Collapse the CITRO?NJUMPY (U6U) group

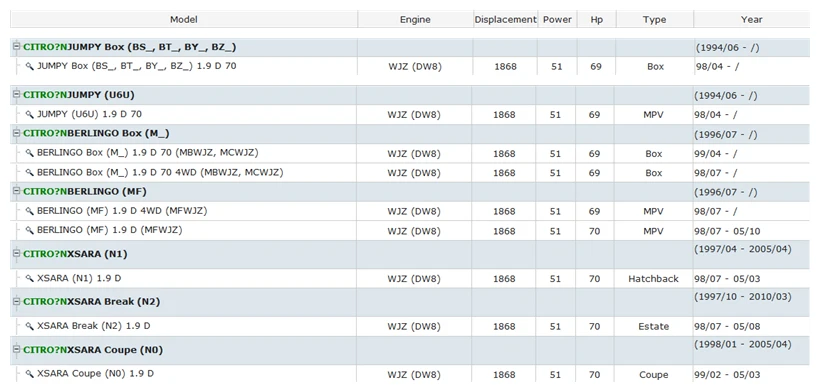pos(17,95)
